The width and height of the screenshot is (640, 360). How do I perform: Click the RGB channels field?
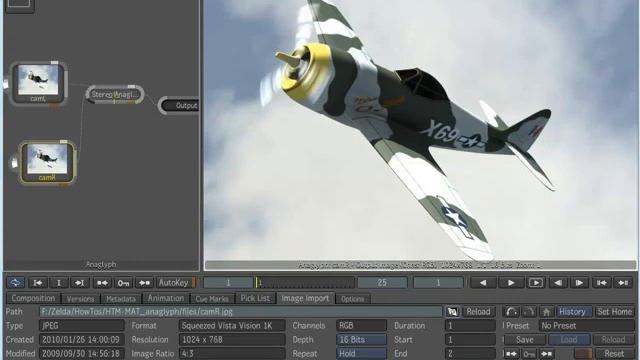pos(361,326)
